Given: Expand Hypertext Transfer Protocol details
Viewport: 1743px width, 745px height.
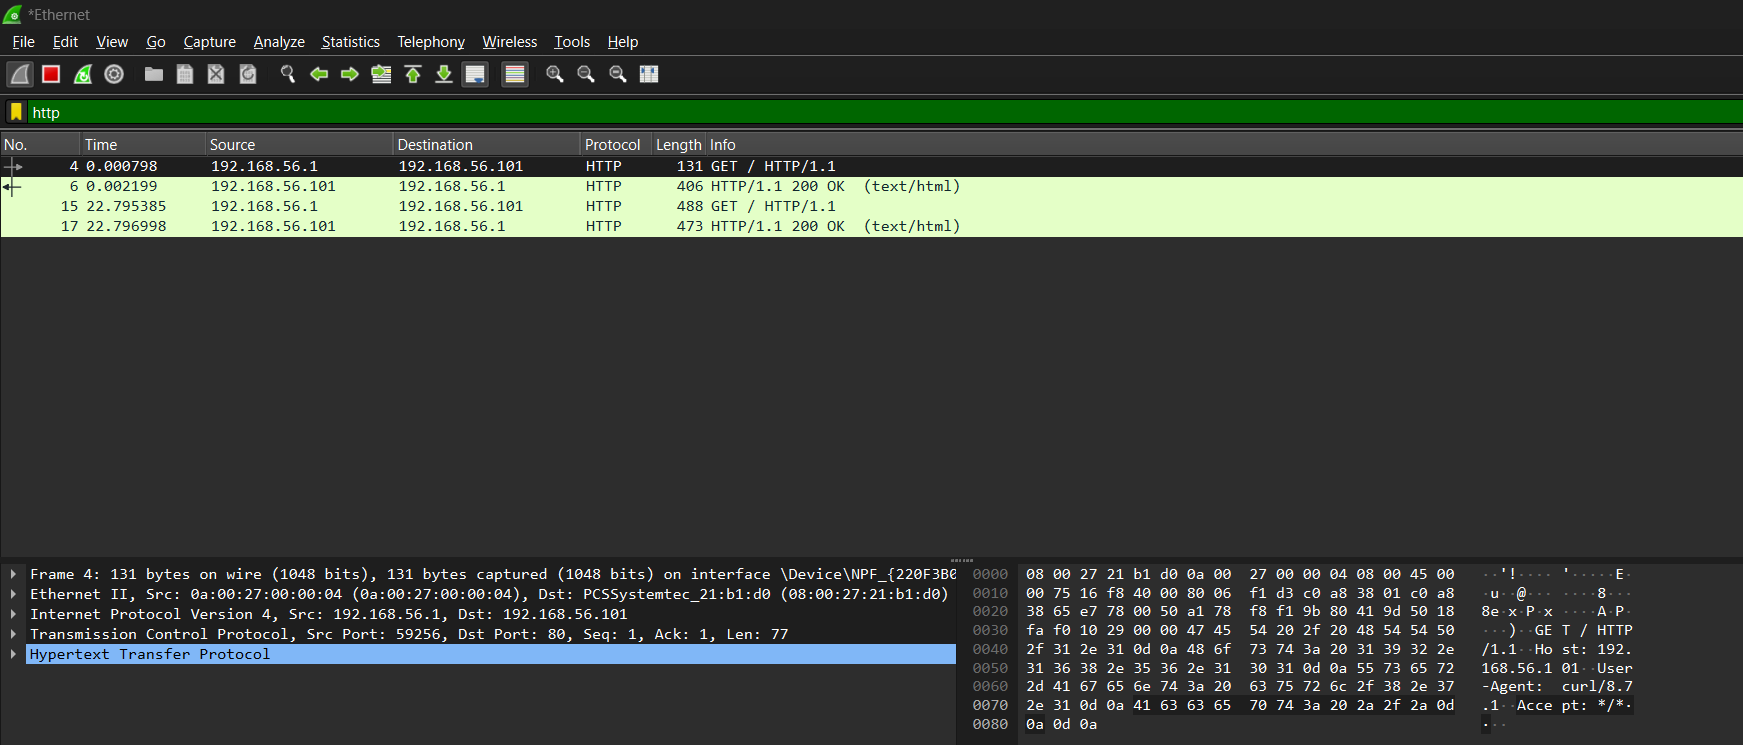Looking at the screenshot, I should coord(13,654).
